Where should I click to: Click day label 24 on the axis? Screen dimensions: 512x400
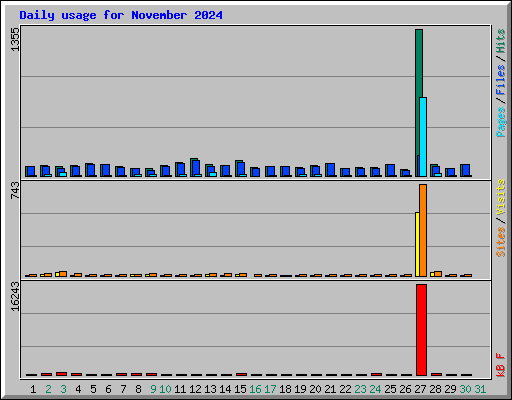(375, 389)
